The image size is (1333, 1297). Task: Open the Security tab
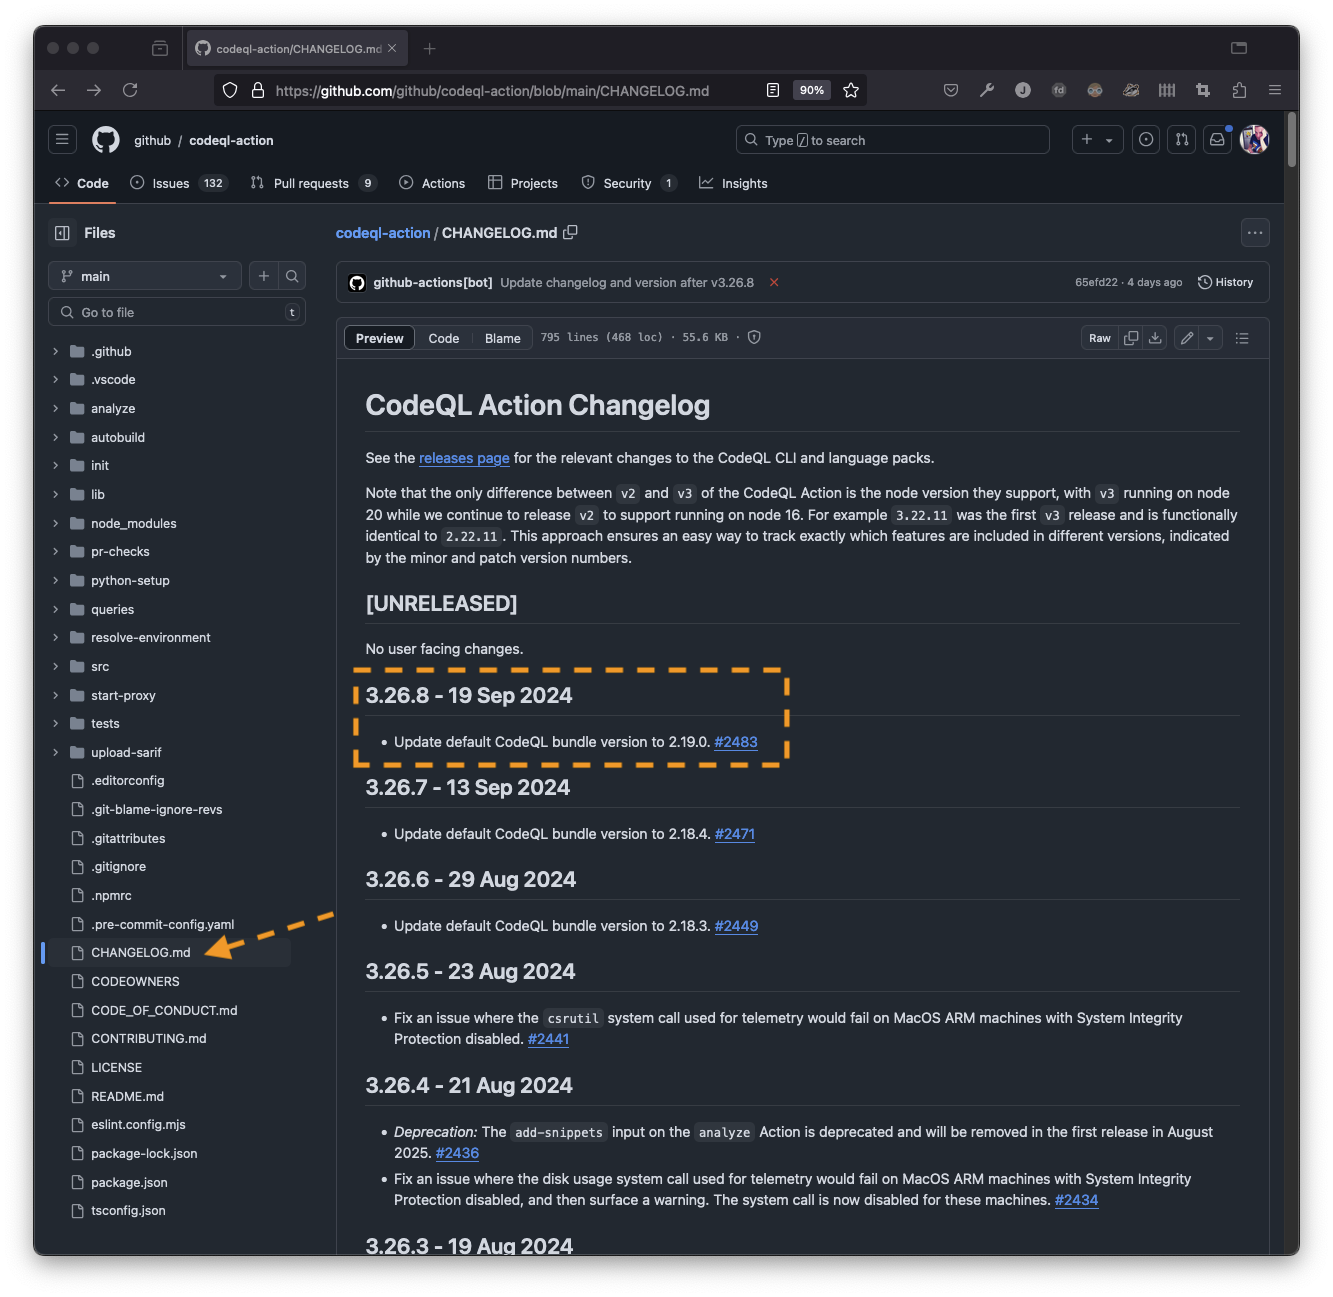click(x=629, y=183)
